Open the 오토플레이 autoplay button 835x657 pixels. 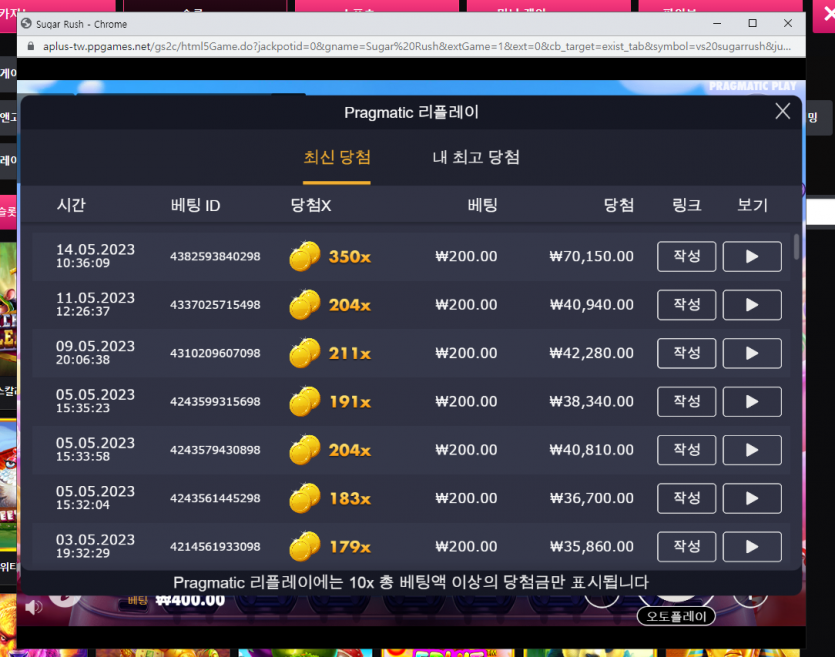[676, 616]
